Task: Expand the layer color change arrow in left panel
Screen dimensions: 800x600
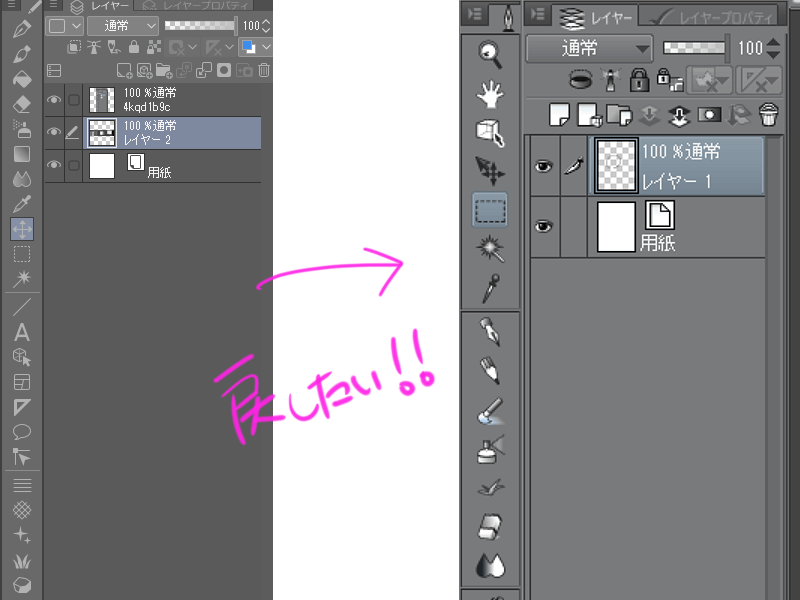Action: coord(266,47)
